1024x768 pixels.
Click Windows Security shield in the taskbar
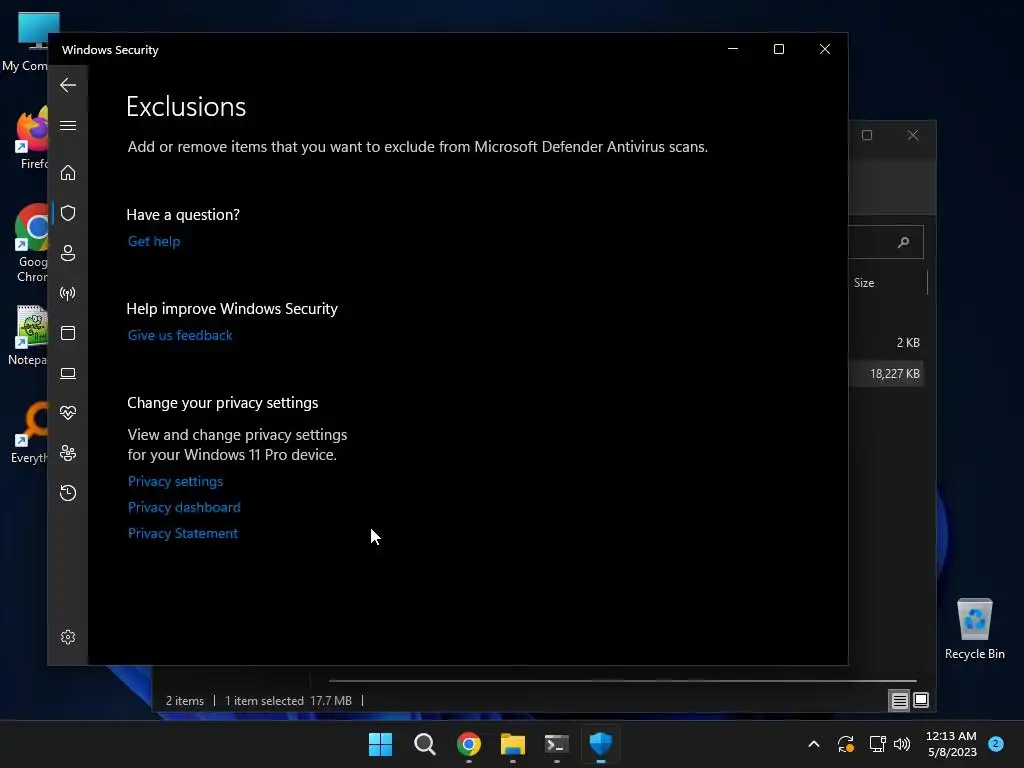pos(601,744)
